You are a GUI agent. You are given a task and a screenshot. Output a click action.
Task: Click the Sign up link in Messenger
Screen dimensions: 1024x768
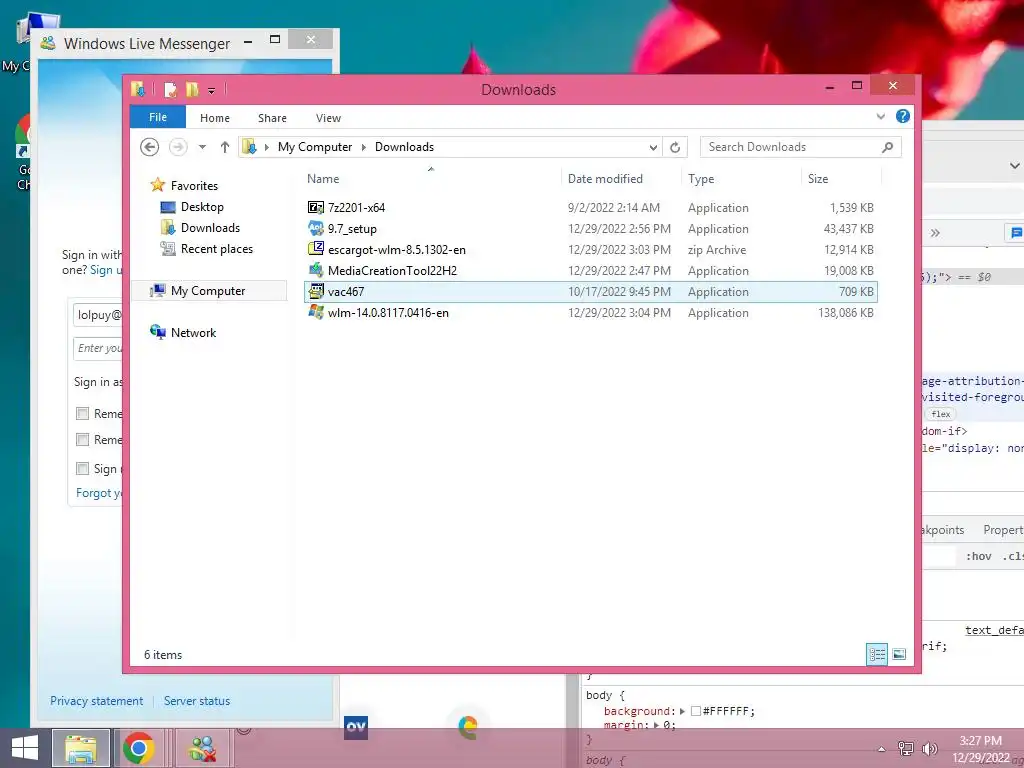106,270
